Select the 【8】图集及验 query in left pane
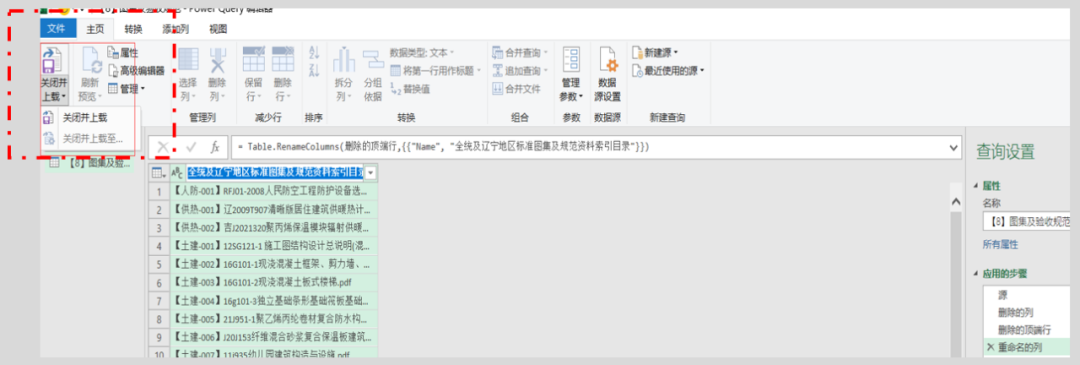The image size is (1080, 365). tap(92, 164)
